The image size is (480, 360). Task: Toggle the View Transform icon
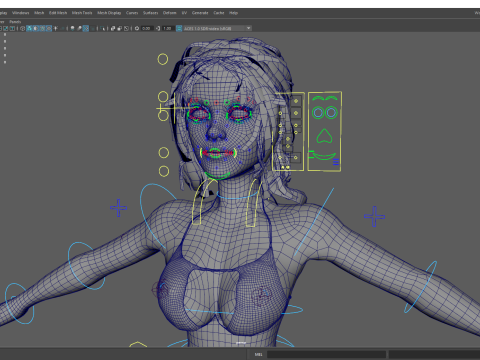(179, 28)
